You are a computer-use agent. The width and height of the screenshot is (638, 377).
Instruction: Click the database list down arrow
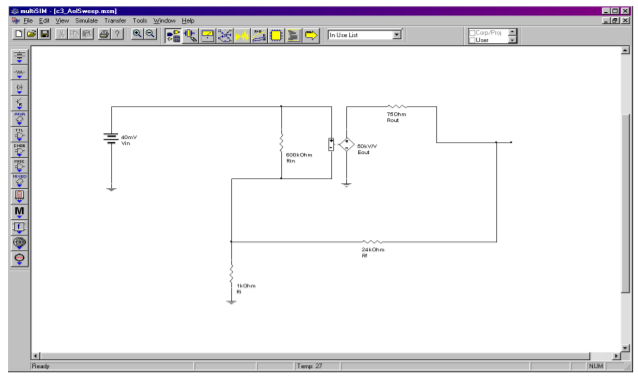pyautogui.click(x=512, y=39)
